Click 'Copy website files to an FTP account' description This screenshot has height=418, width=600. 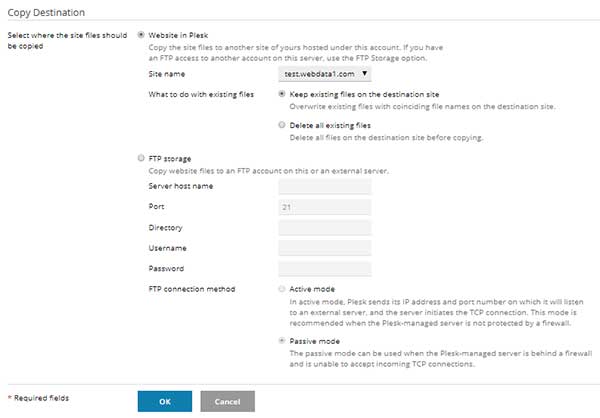[x=269, y=171]
